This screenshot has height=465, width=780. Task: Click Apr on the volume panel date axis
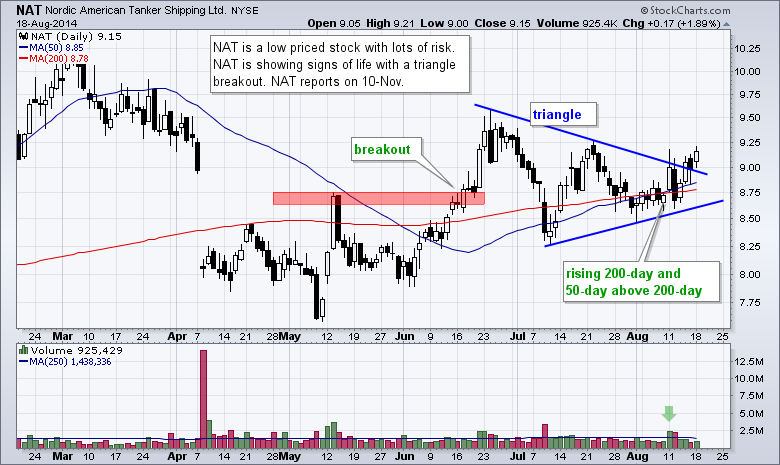(177, 456)
